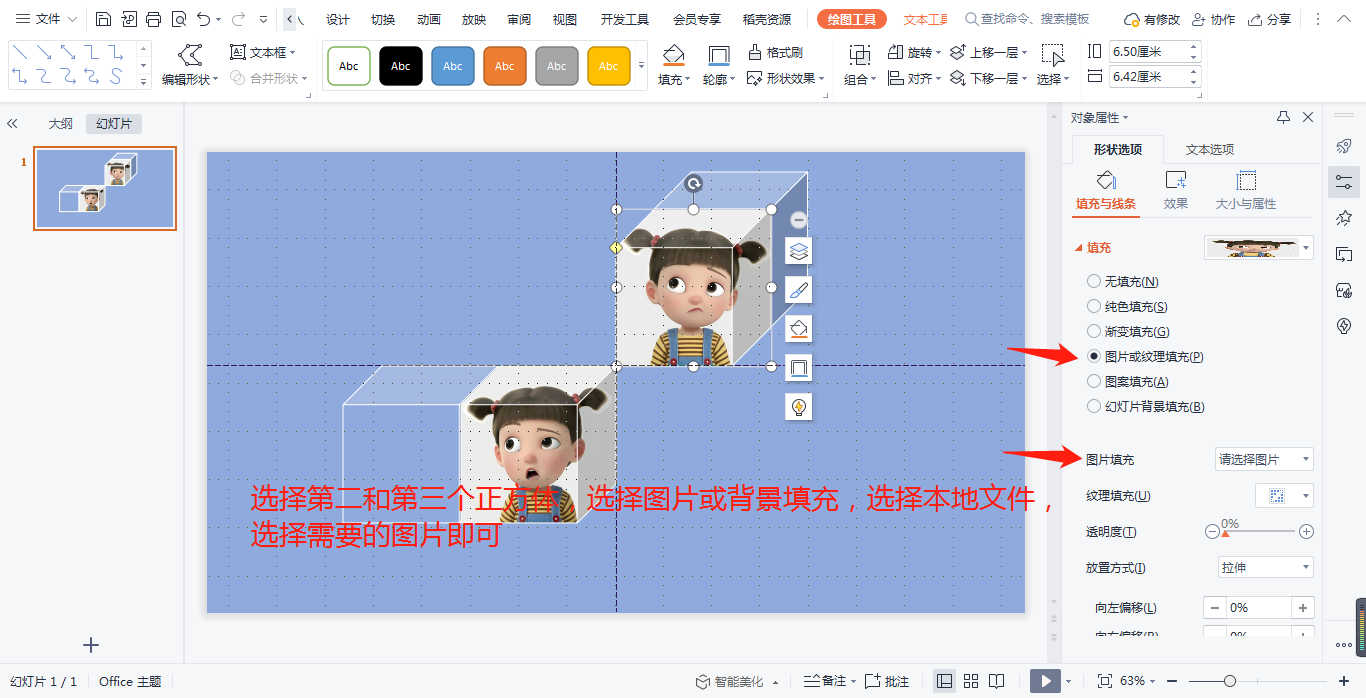Apply the black Abc shape style
This screenshot has width=1366, height=698.
pos(401,66)
